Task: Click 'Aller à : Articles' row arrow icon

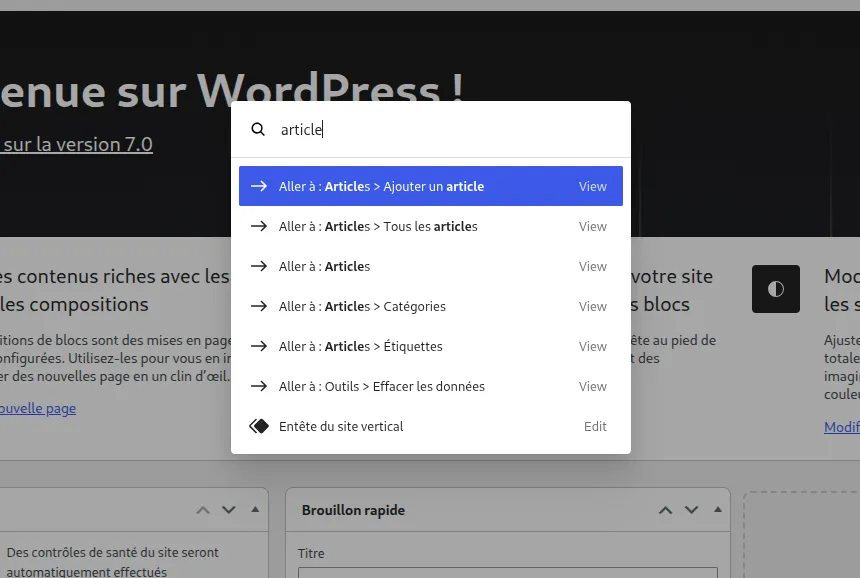Action: (259, 267)
